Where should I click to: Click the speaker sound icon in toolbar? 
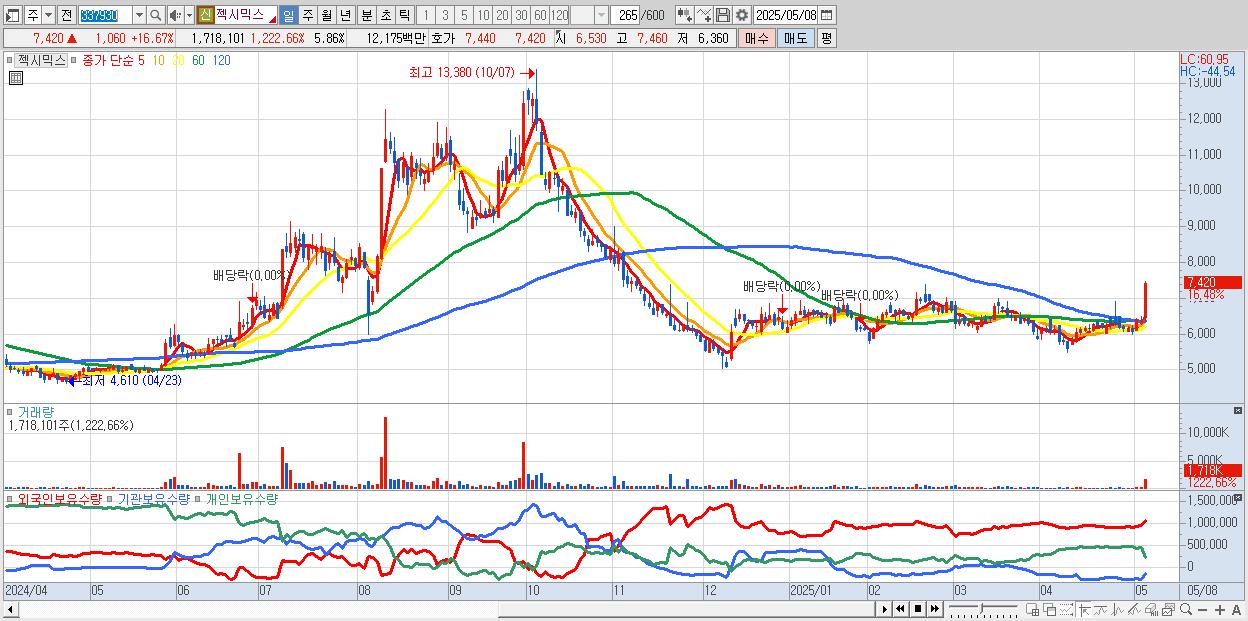pos(175,15)
